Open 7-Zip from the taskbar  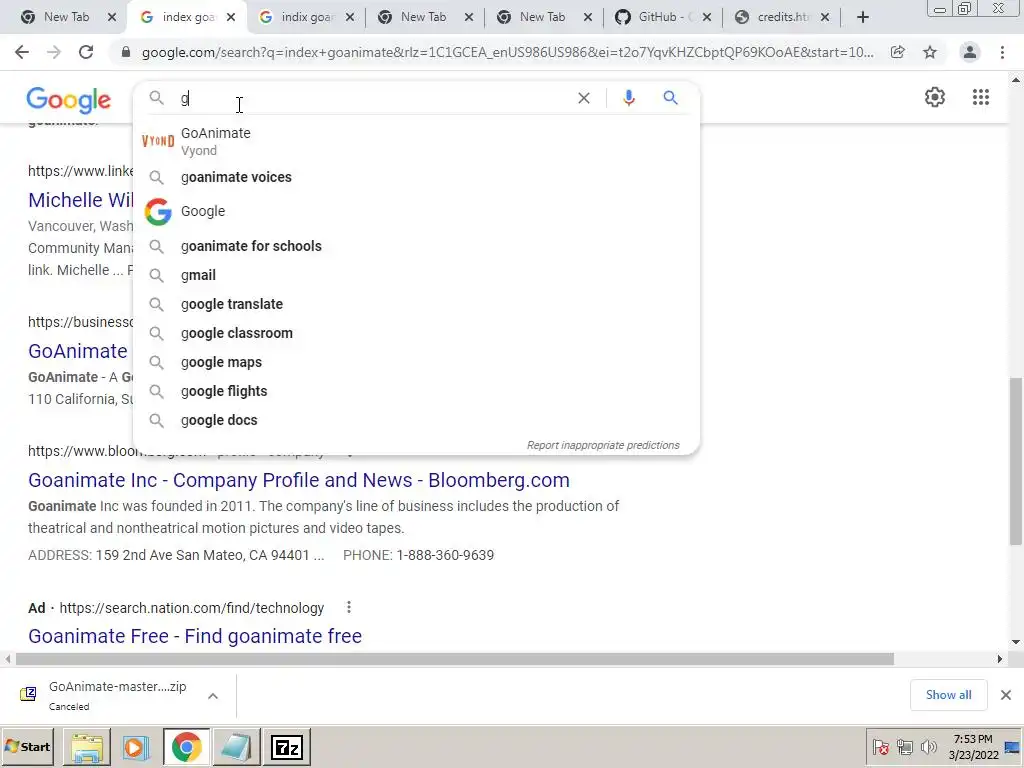pos(287,747)
